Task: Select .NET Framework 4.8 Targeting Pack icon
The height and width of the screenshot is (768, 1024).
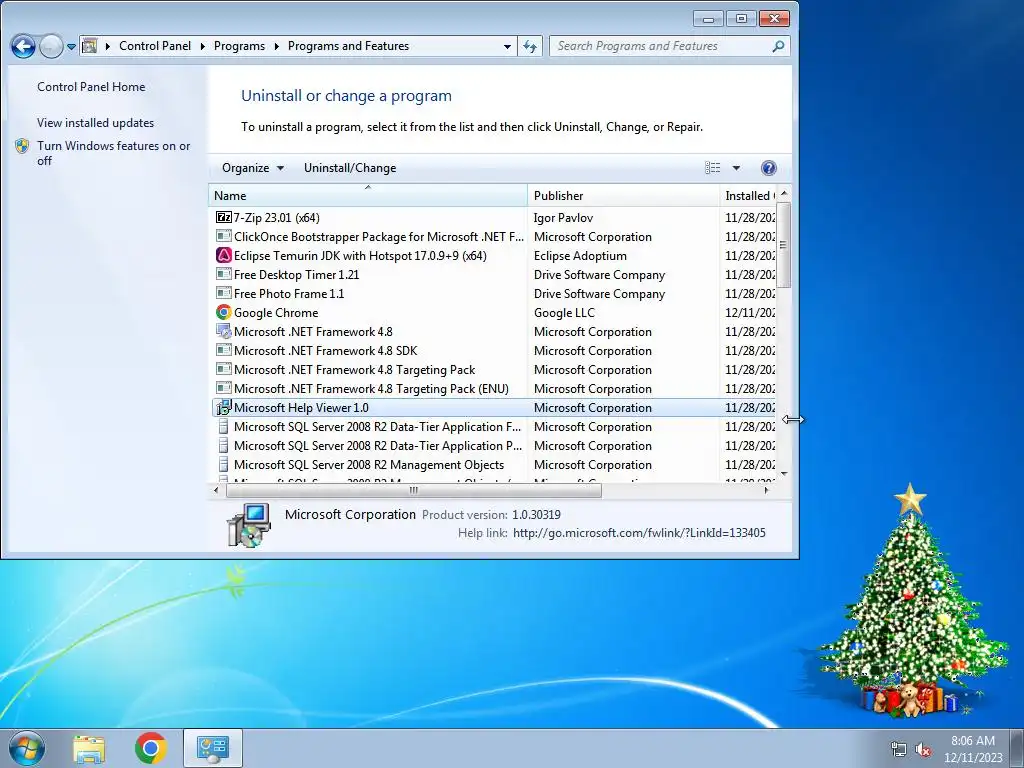Action: [223, 369]
